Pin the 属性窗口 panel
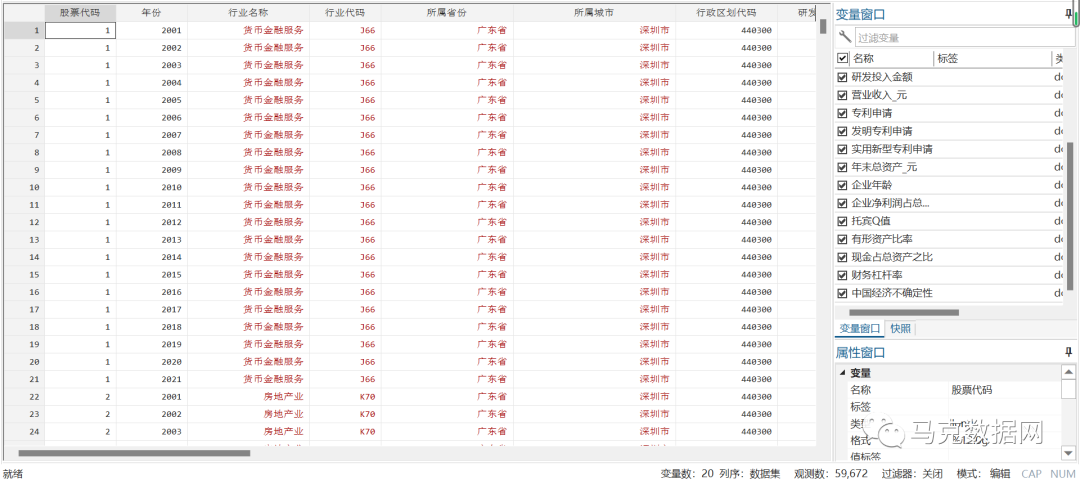Viewport: 1080px width, 480px height. 1068,352
